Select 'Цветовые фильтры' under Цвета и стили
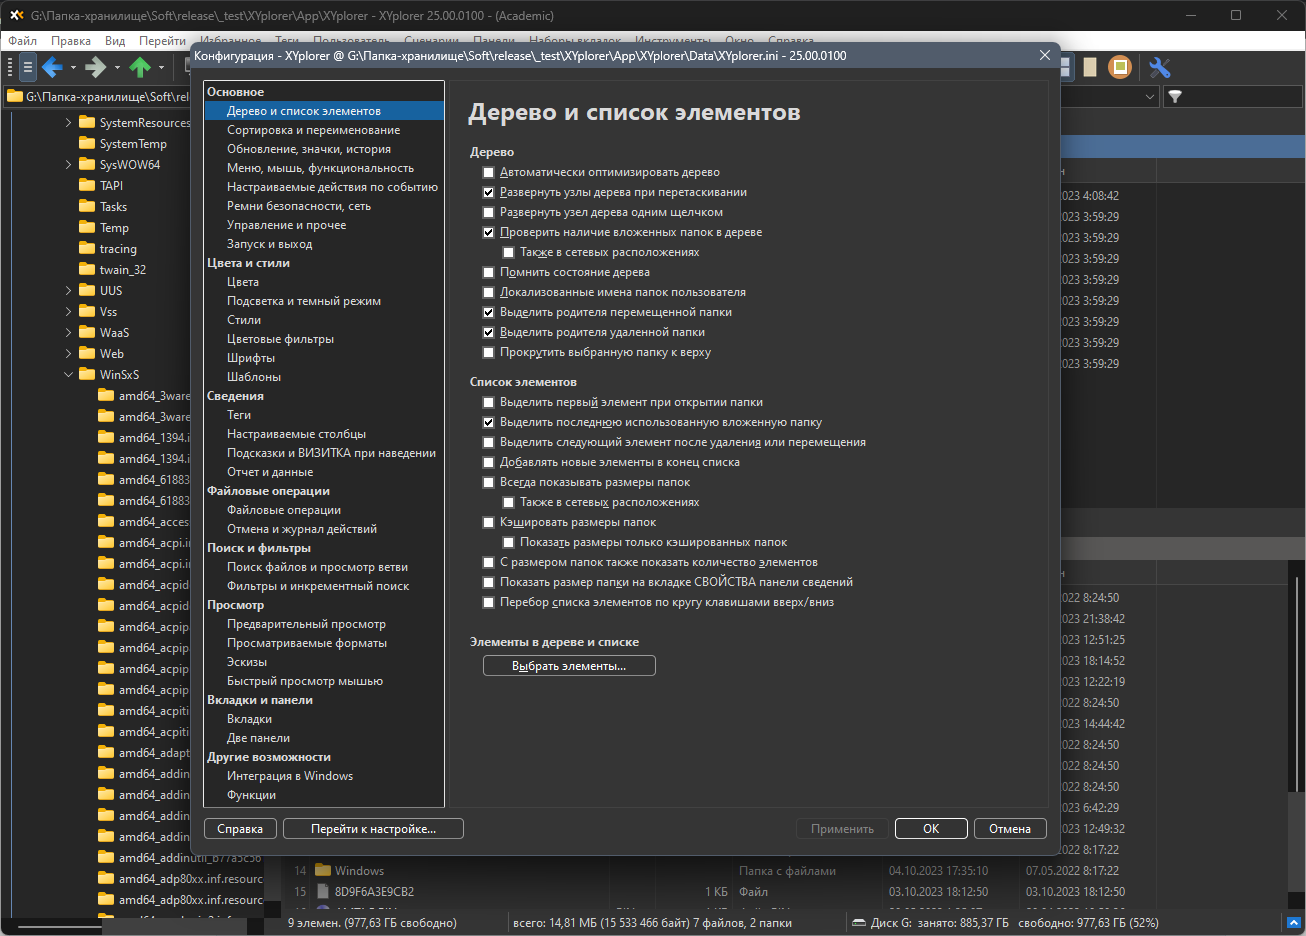Viewport: 1306px width, 936px height. pos(280,339)
